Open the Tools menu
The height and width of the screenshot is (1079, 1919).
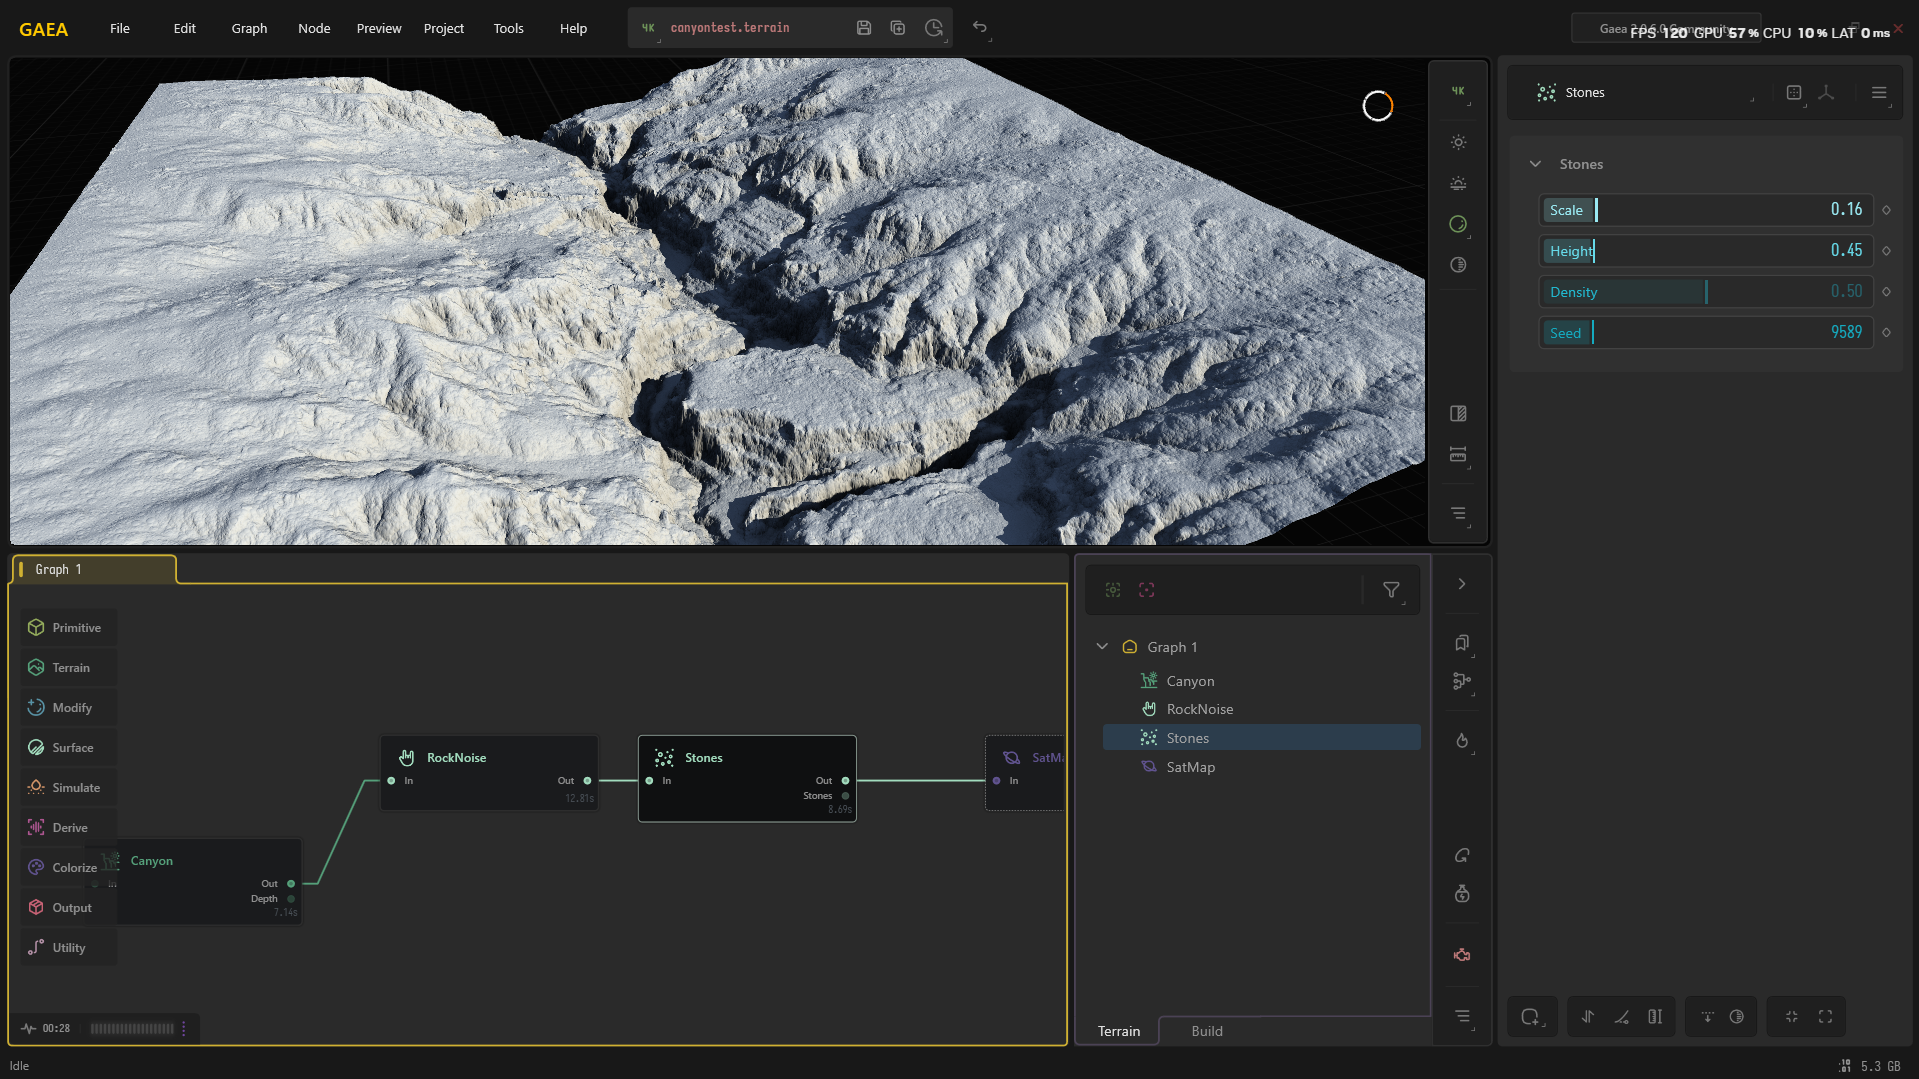click(x=508, y=28)
